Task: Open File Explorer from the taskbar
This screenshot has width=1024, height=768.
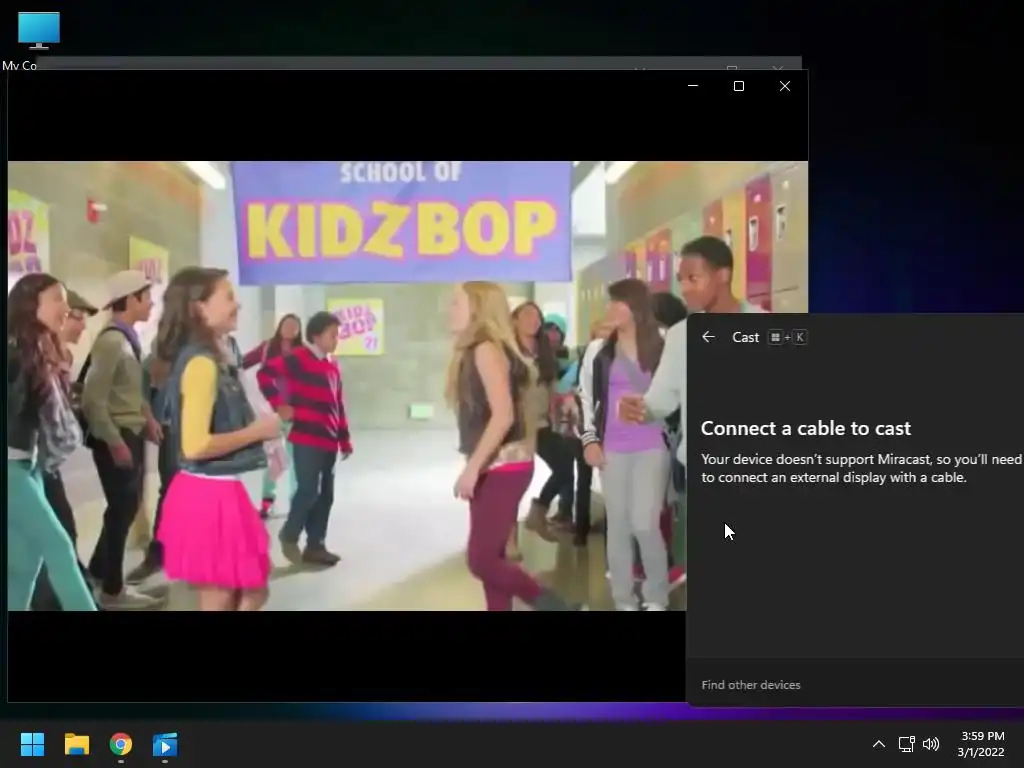Action: [x=76, y=744]
